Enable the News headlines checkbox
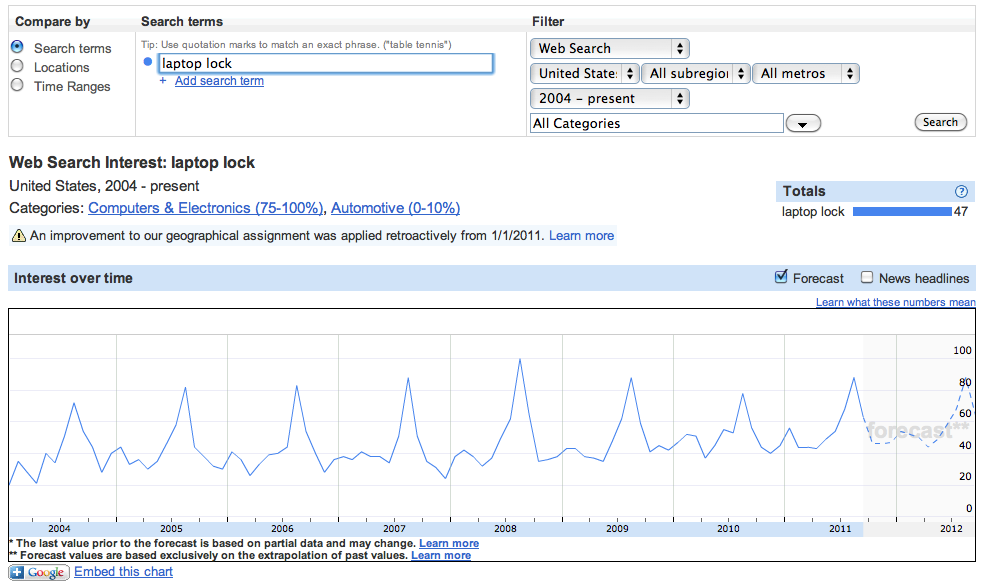This screenshot has width=995, height=586. 867,277
